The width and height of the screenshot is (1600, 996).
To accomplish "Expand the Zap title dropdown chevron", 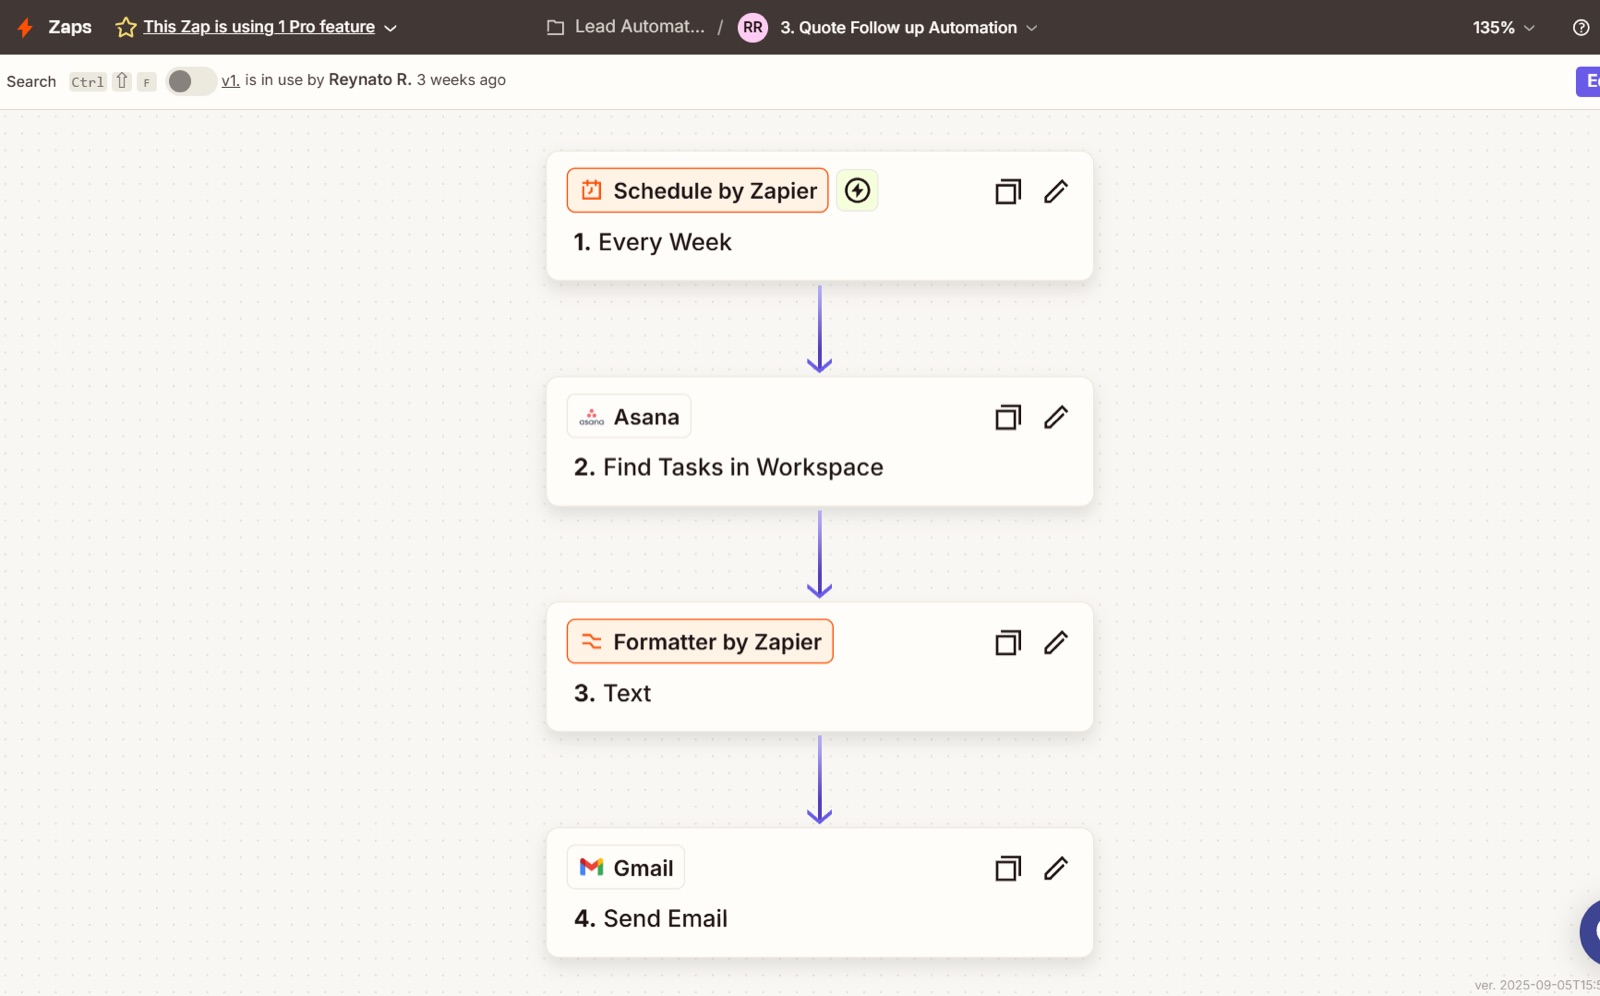I will tap(1032, 28).
